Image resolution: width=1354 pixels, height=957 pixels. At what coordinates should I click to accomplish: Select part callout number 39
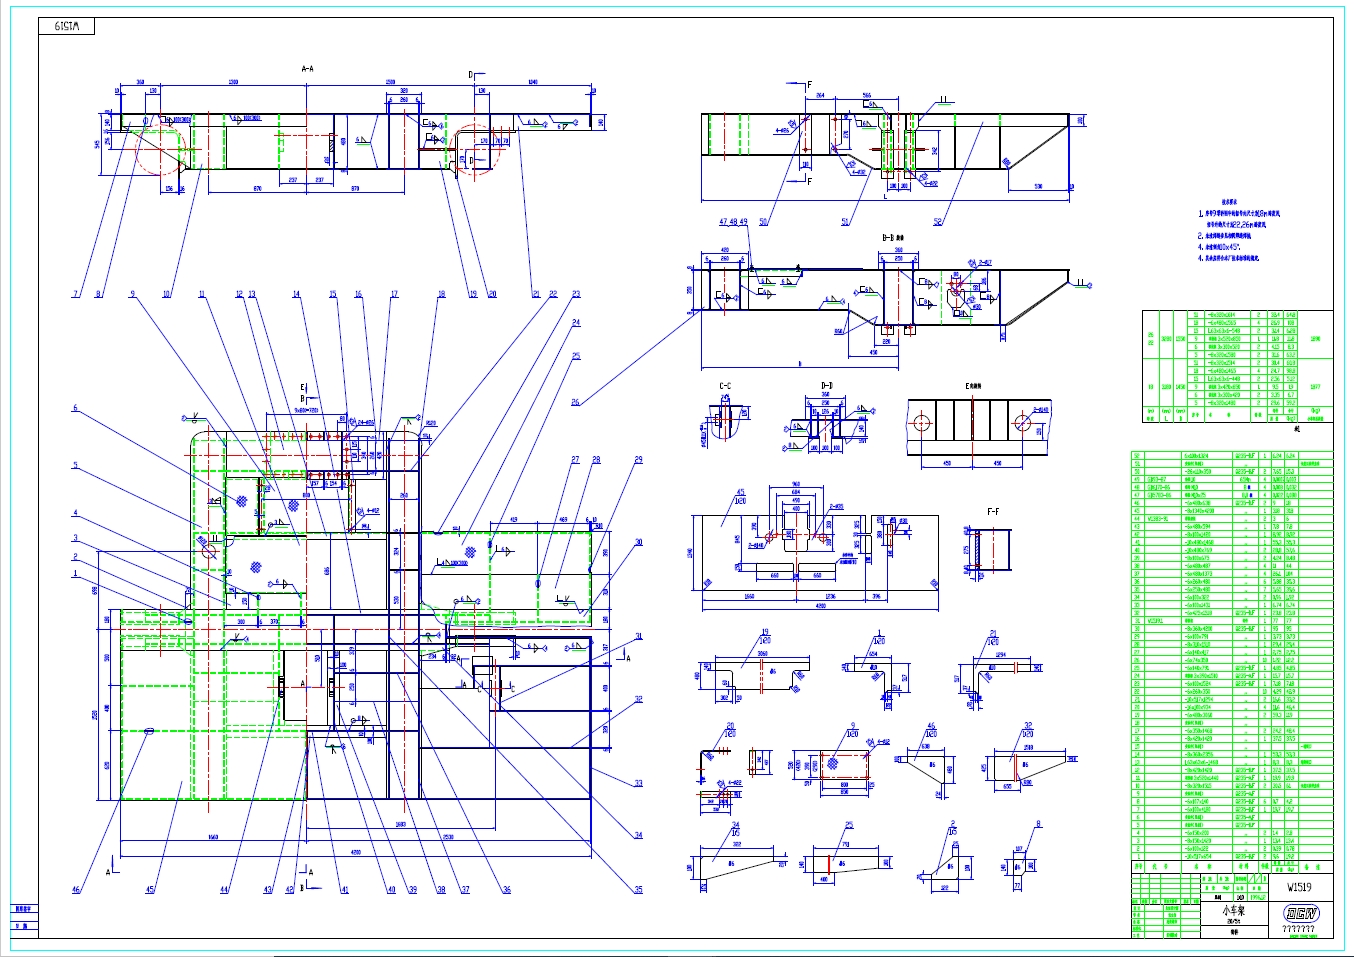click(412, 889)
